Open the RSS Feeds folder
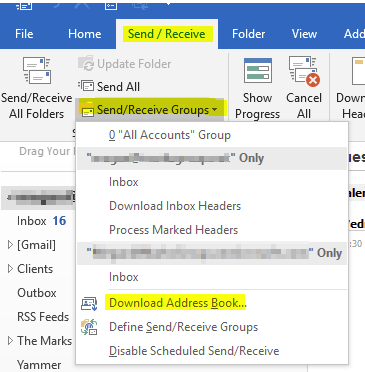 43,317
